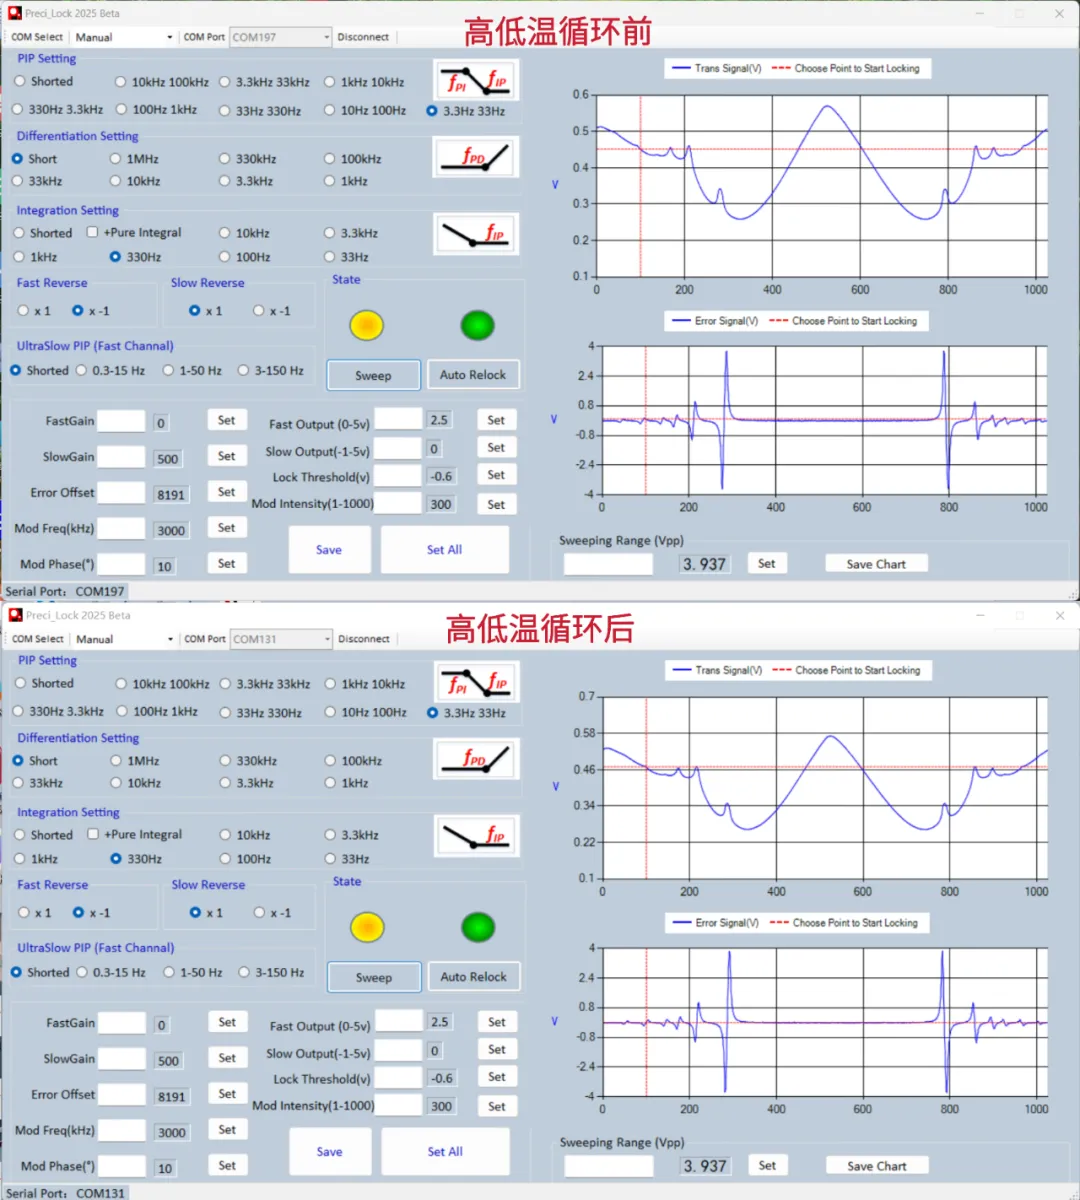Image resolution: width=1080 pixels, height=1200 pixels.
Task: Click the fPD differentiation diagram in COM197 window
Action: (476, 158)
